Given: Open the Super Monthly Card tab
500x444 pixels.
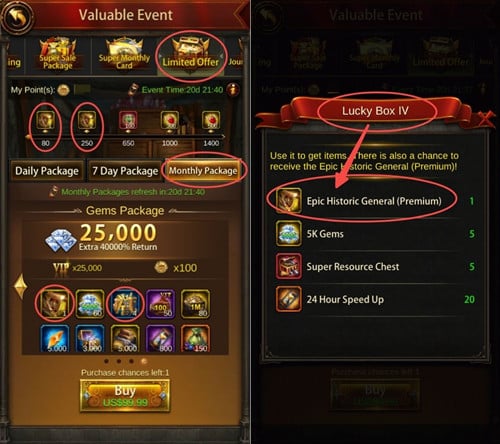Looking at the screenshot, I should [x=124, y=55].
